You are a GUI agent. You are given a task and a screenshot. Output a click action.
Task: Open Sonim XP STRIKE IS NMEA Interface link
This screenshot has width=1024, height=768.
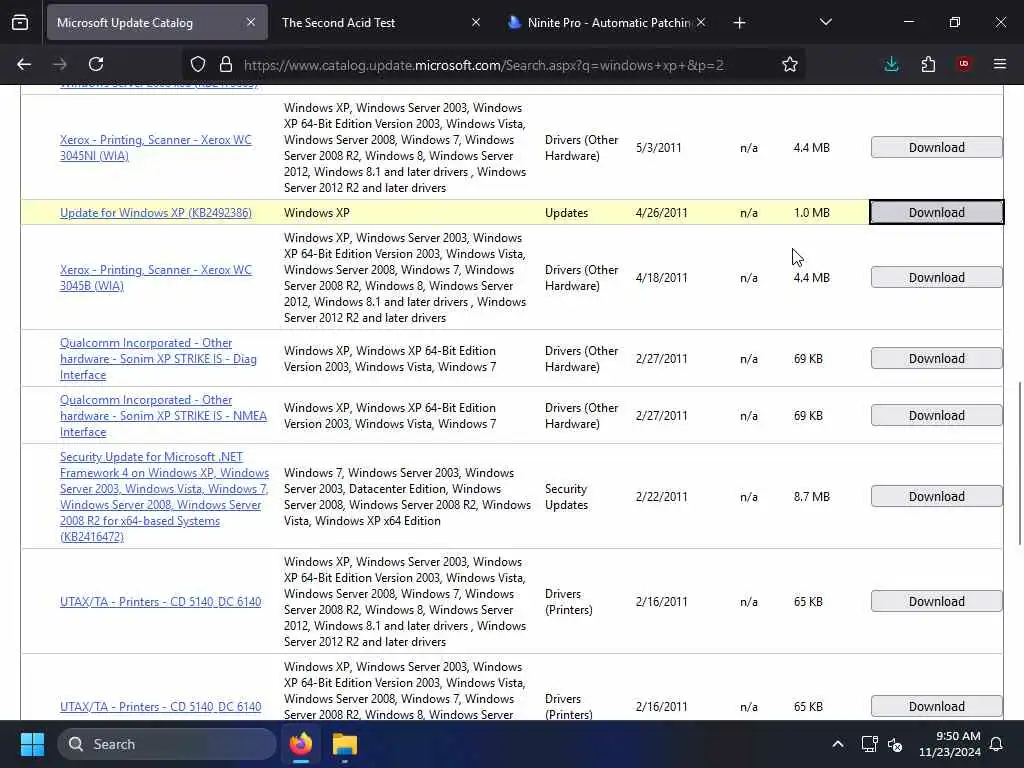(x=163, y=415)
